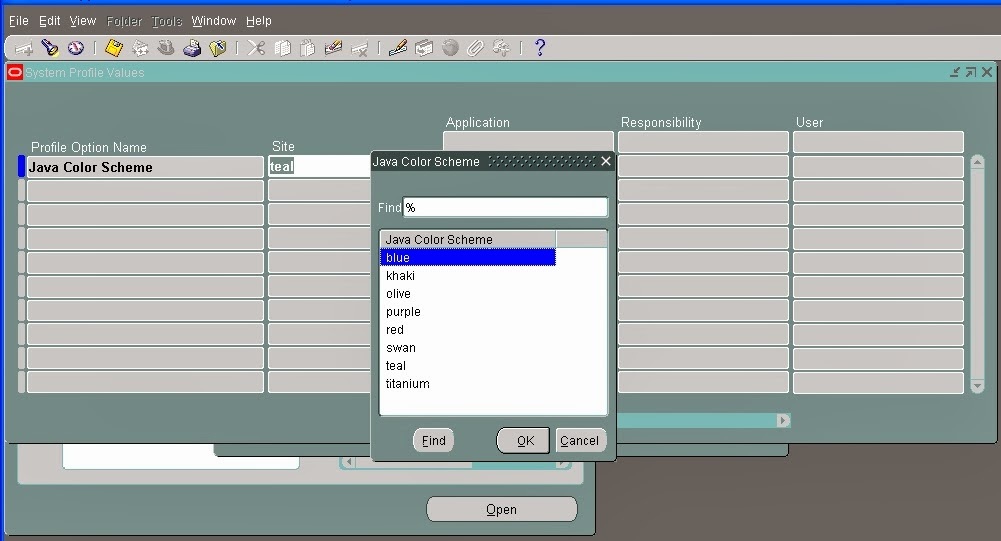This screenshot has height=541, width=1001.
Task: Open the Edit menu
Action: point(49,21)
